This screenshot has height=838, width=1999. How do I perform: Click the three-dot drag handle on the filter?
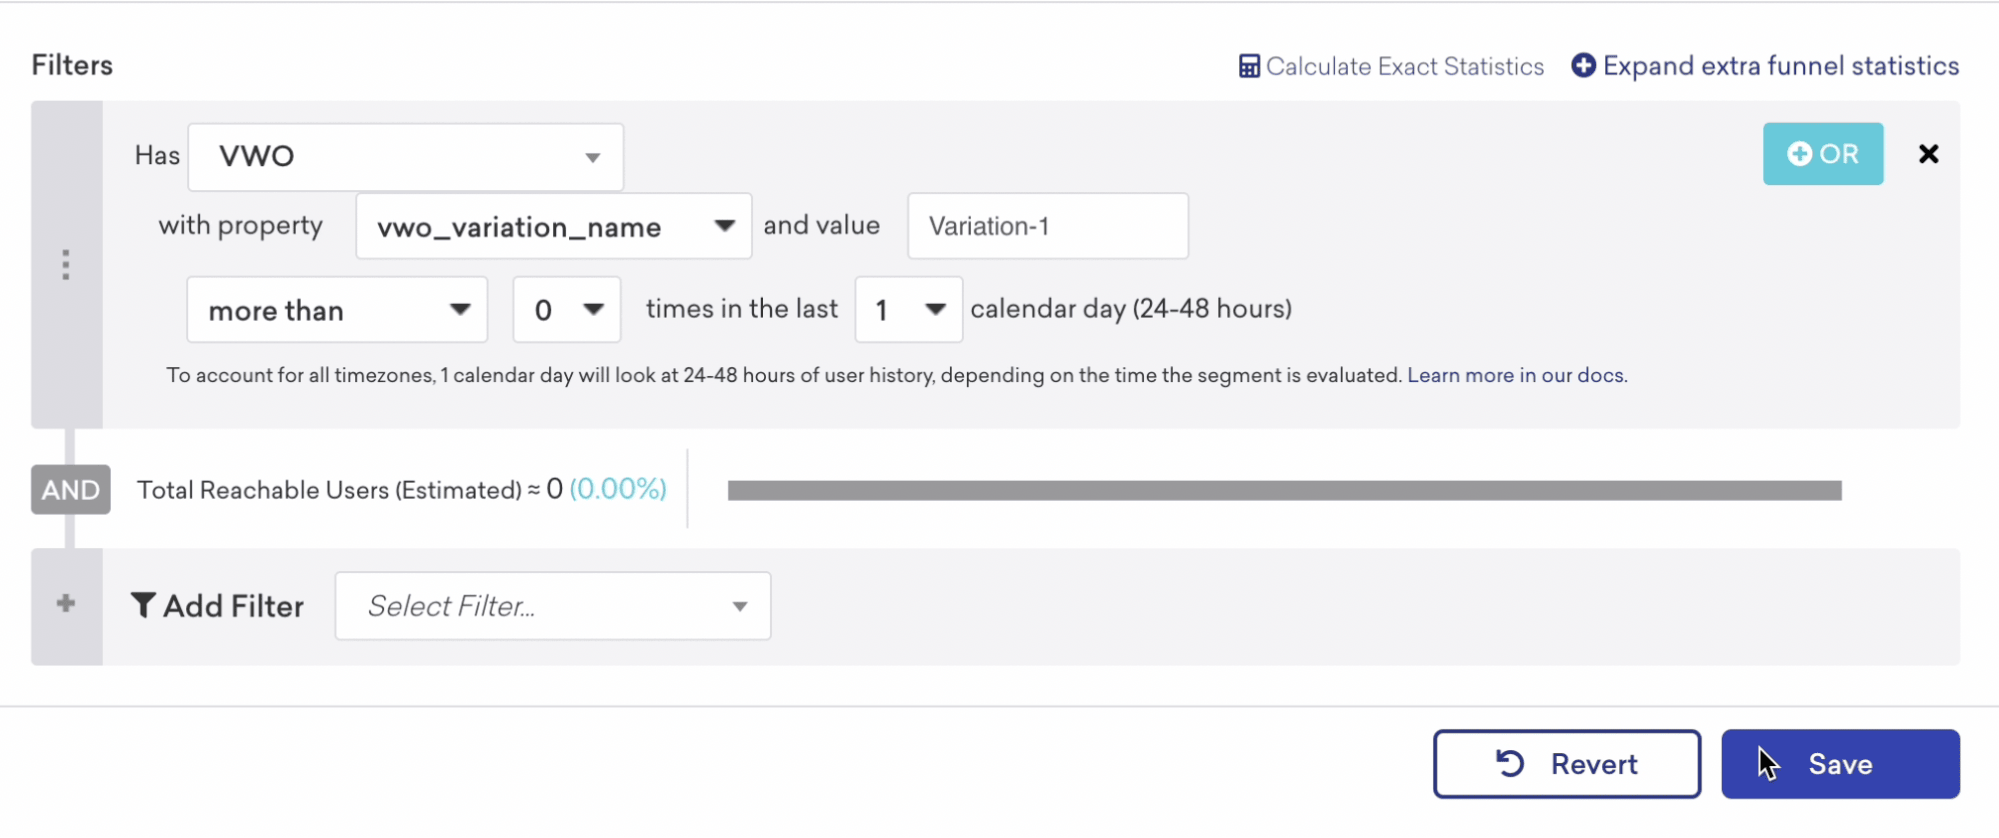coord(66,265)
